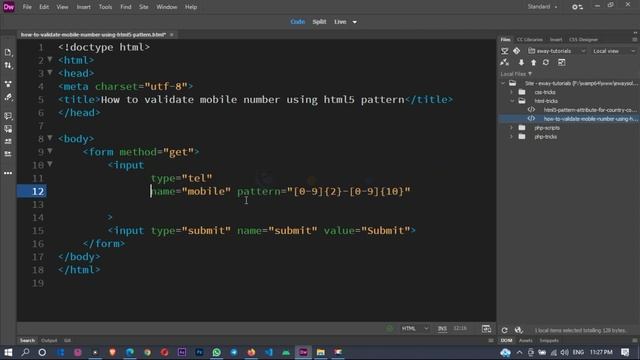Click the Put files up-arrow icon
640x360 pixels.
533,62
